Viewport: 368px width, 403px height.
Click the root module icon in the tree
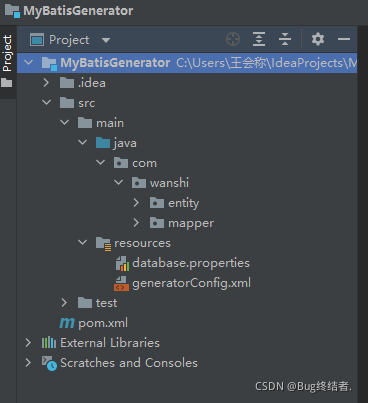click(x=49, y=63)
